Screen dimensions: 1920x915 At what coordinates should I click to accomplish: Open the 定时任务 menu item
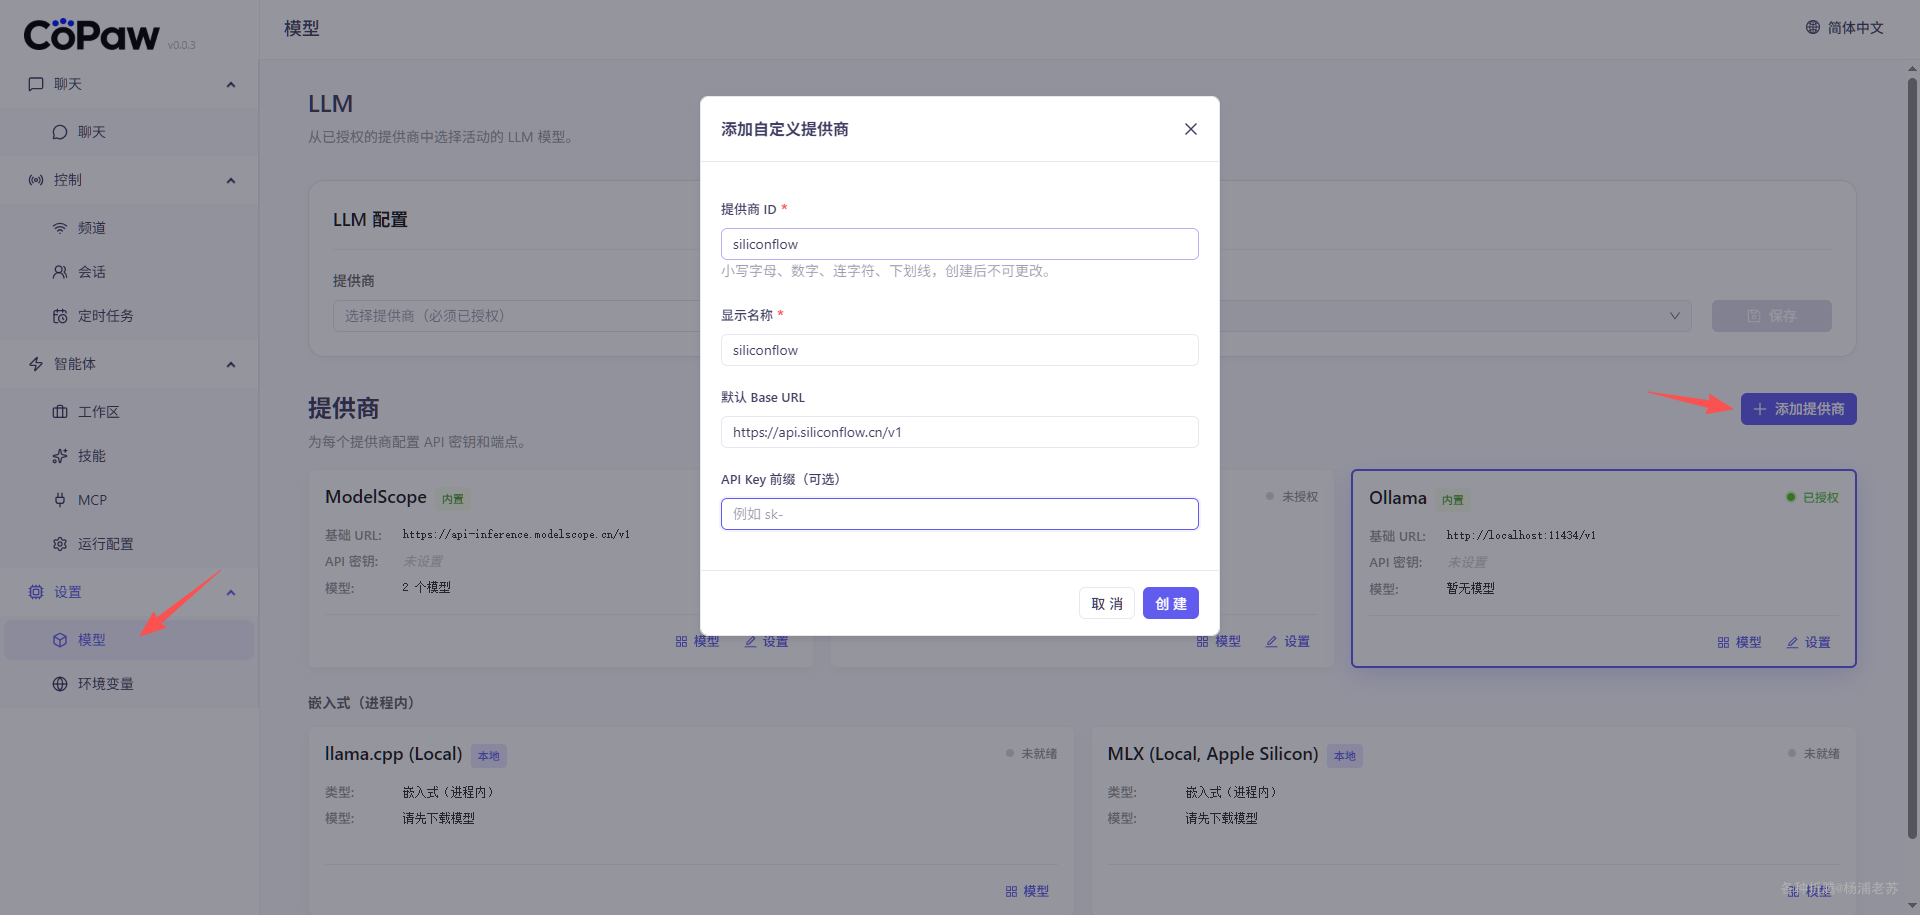coord(129,316)
